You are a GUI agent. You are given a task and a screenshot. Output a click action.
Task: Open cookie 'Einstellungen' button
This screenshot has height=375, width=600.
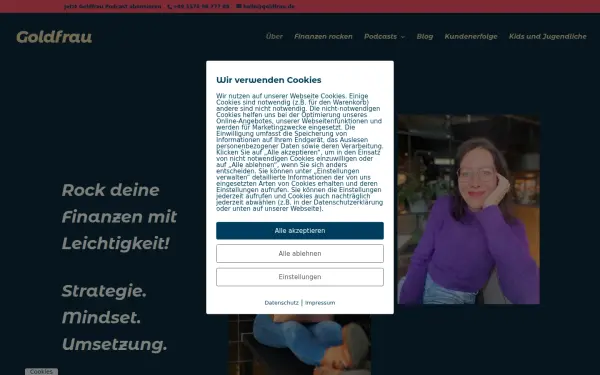pyautogui.click(x=300, y=277)
